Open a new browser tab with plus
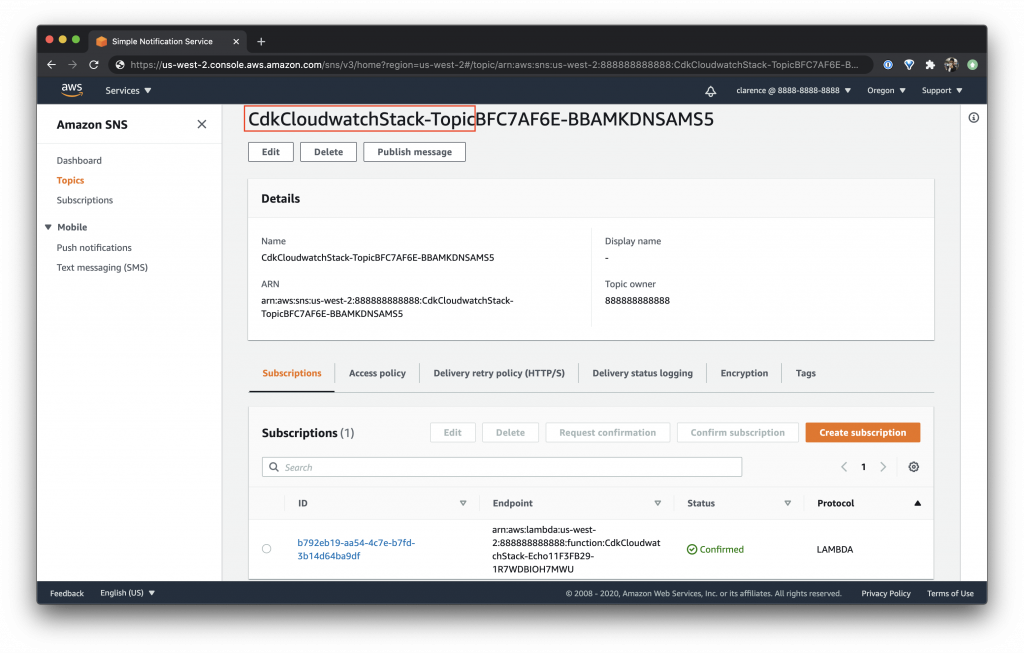1024x653 pixels. [x=261, y=41]
